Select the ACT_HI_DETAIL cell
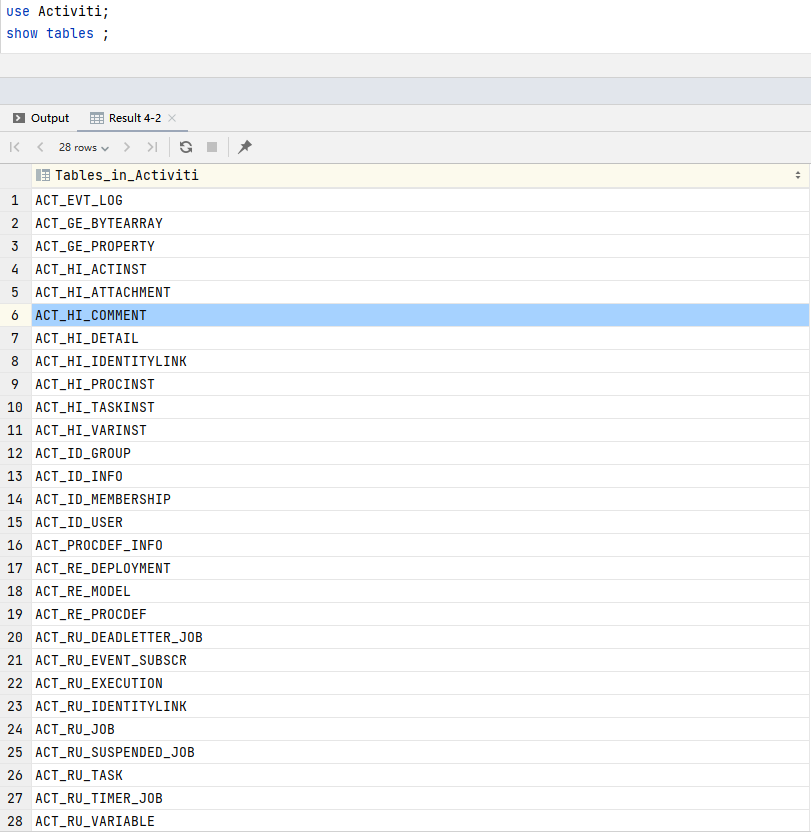This screenshot has width=811, height=832. pyautogui.click(x=420, y=338)
